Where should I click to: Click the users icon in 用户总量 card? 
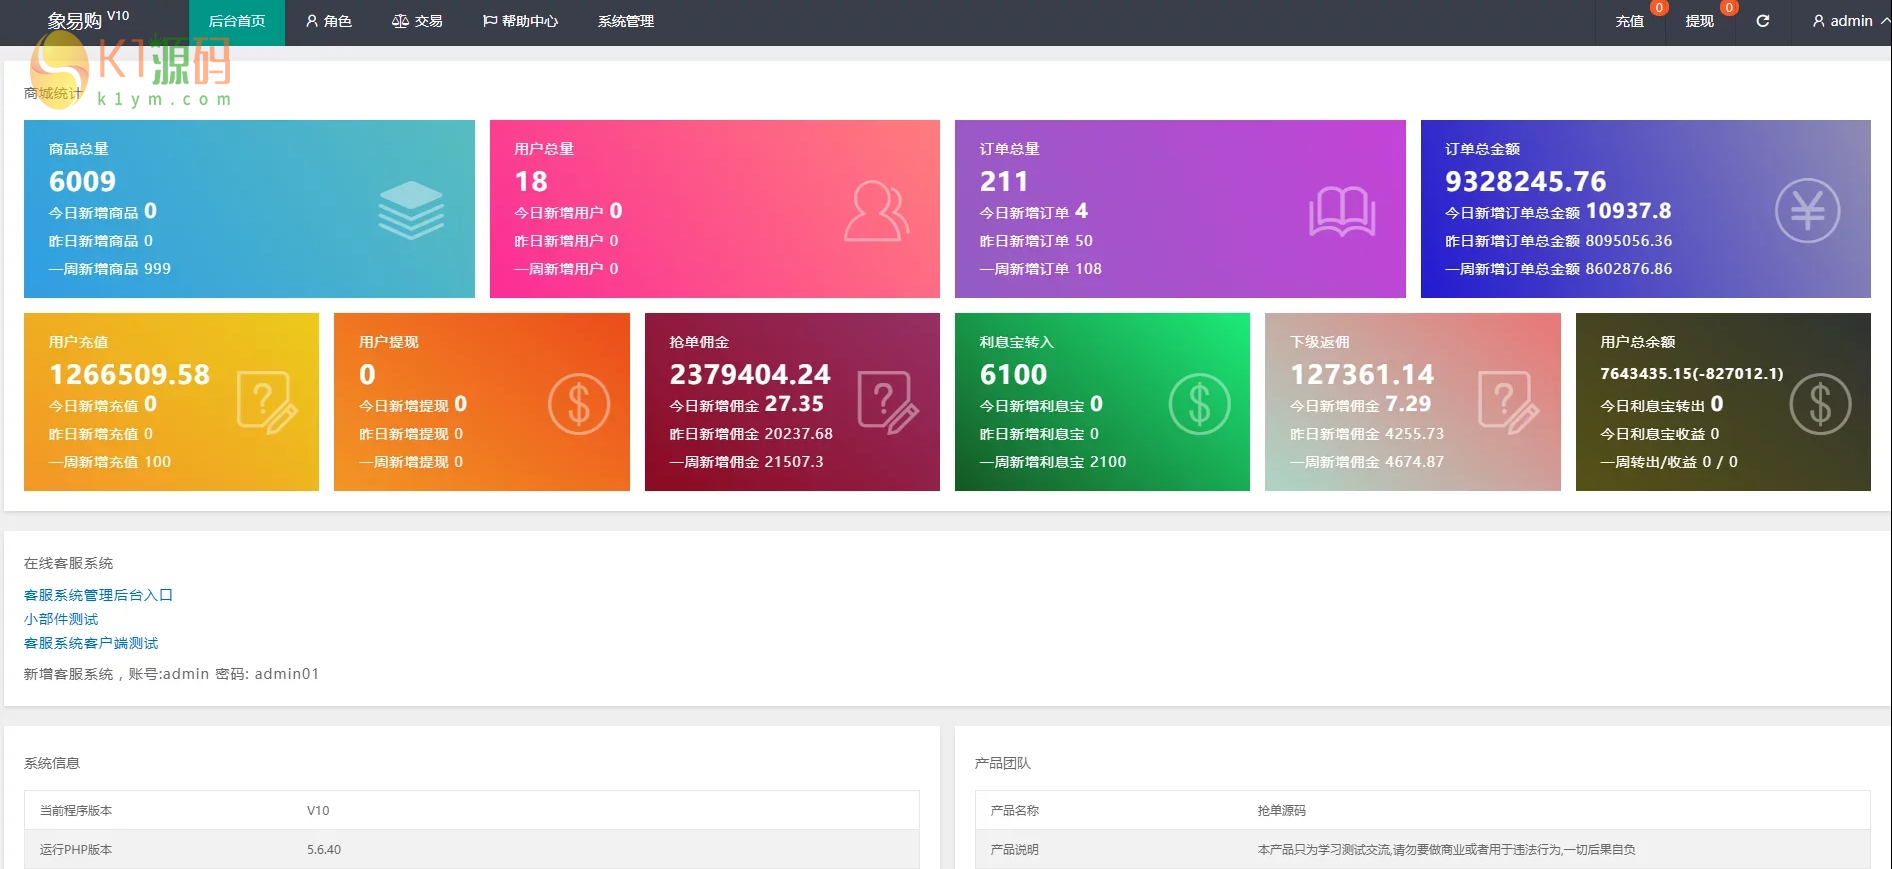click(x=876, y=210)
